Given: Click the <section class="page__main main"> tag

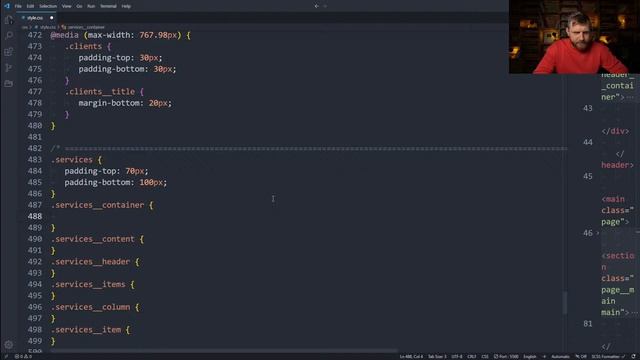Looking at the screenshot, I should 618,284.
